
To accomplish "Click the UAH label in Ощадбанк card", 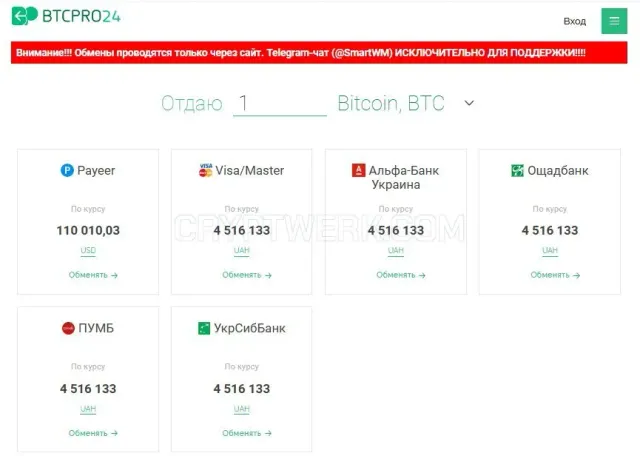I will click(550, 250).
